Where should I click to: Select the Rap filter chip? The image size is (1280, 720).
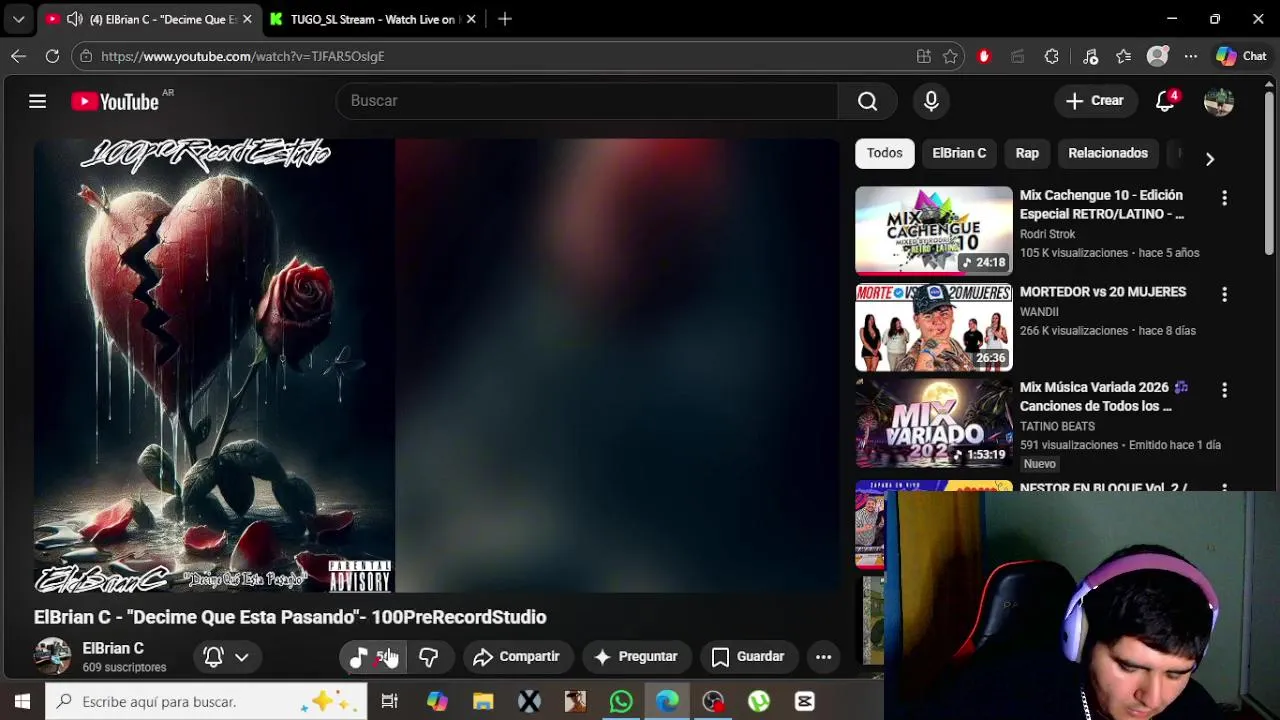pyautogui.click(x=1027, y=153)
